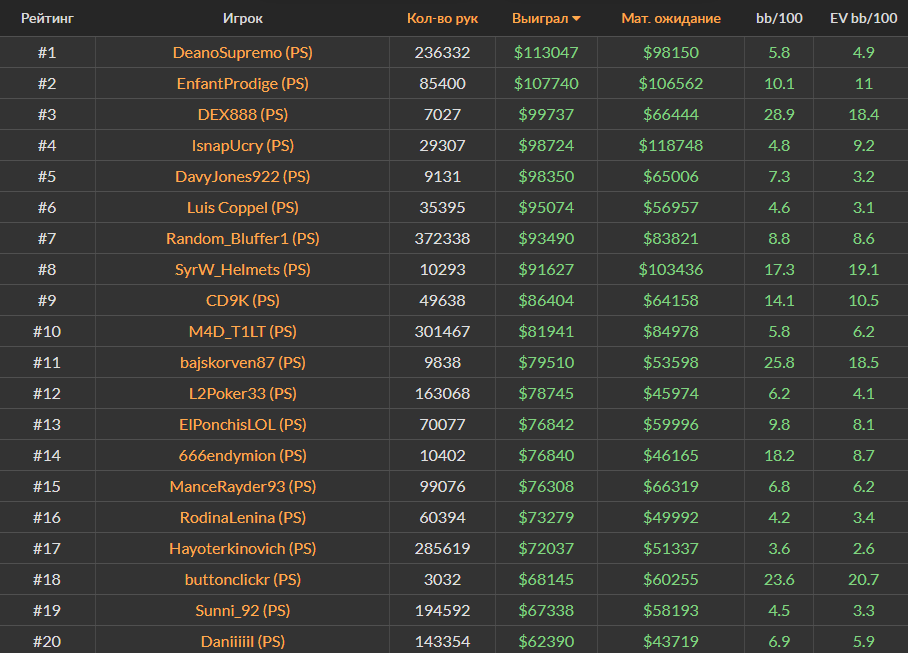908x653 pixels.
Task: Click the sort arrow next to Выиграл
Action: [x=576, y=19]
